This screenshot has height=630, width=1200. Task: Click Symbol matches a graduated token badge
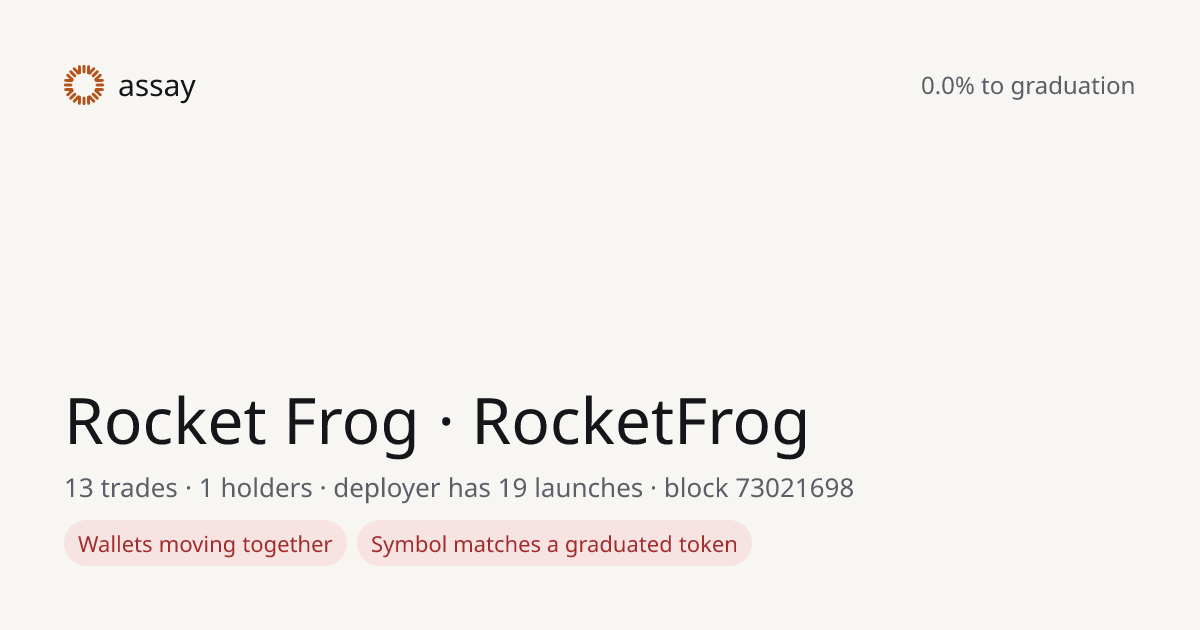click(554, 544)
